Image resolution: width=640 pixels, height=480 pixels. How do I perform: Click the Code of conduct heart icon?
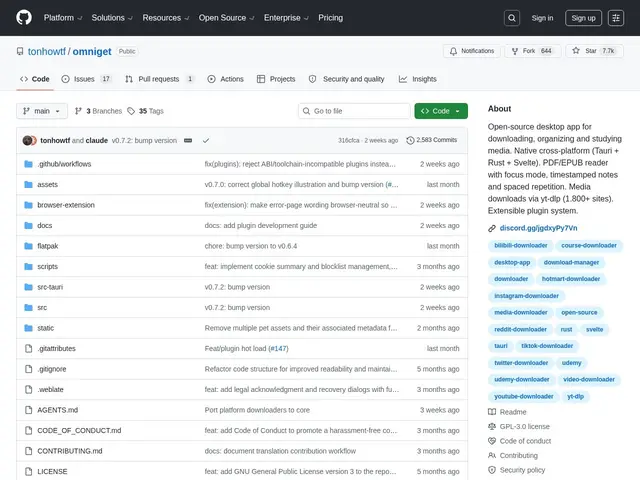pos(492,441)
